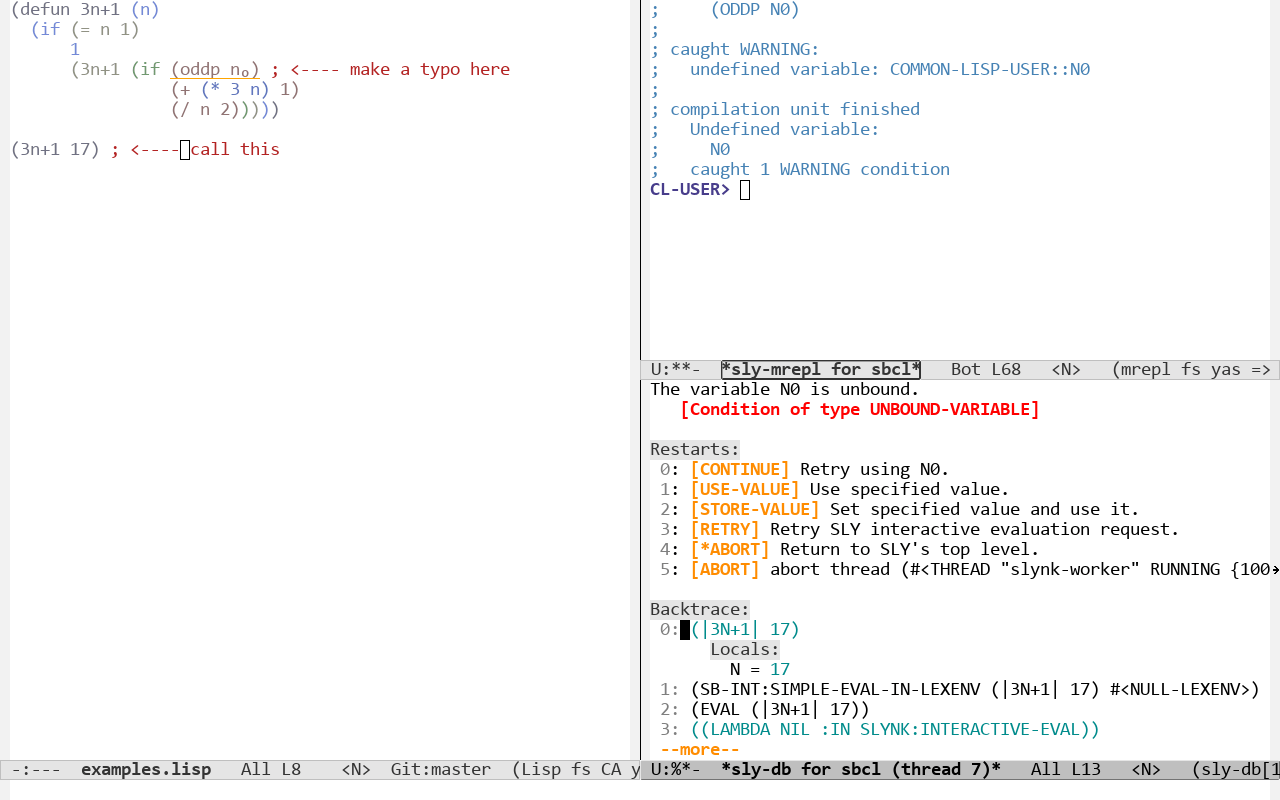Select the examples.lisp buffer name

[x=146, y=769]
